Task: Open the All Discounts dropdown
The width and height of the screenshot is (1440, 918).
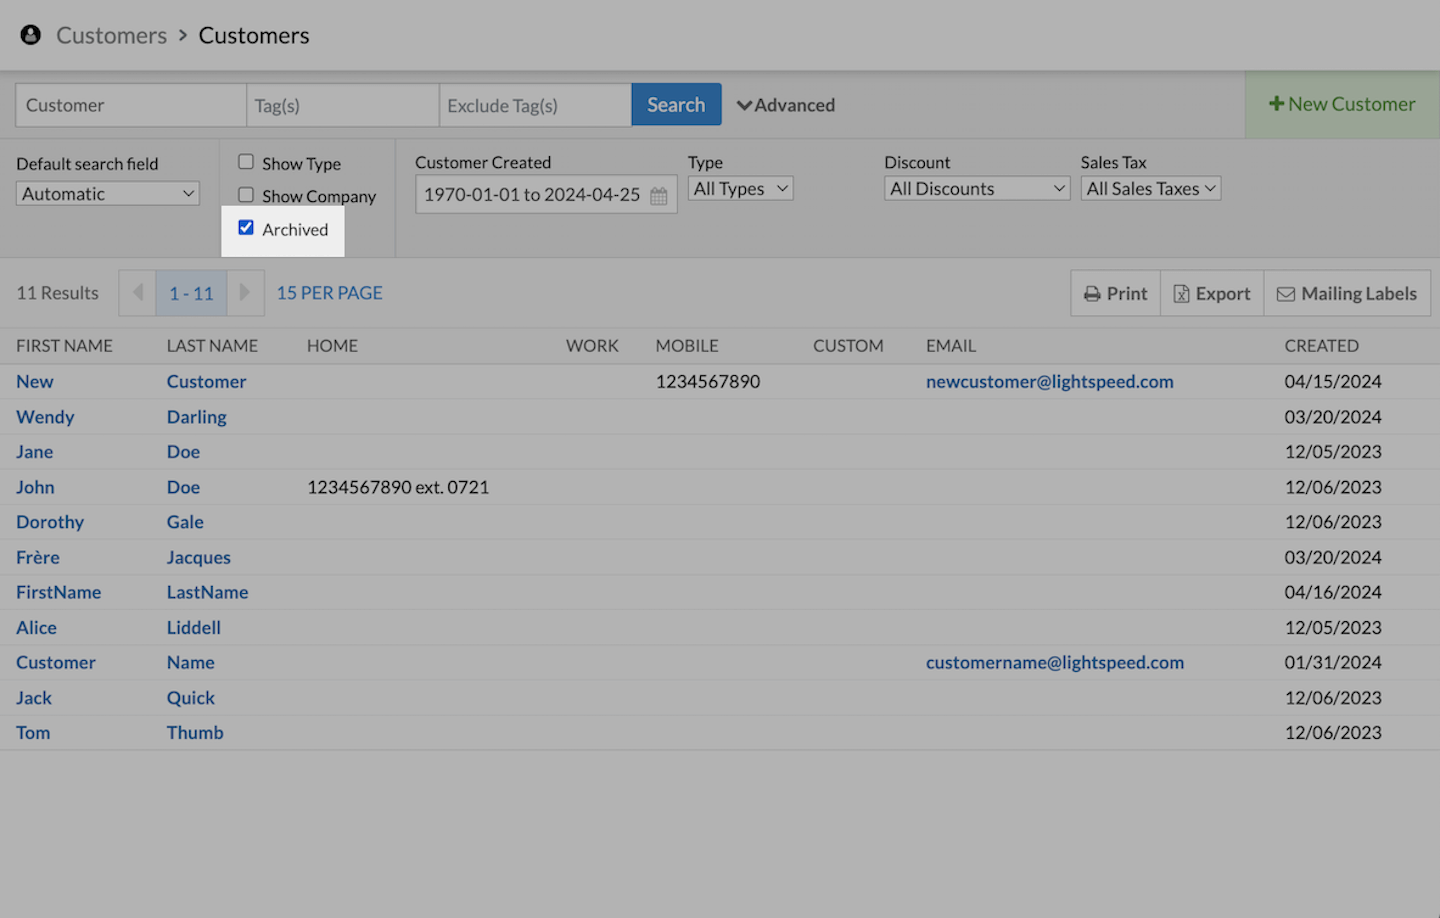Action: click(976, 189)
